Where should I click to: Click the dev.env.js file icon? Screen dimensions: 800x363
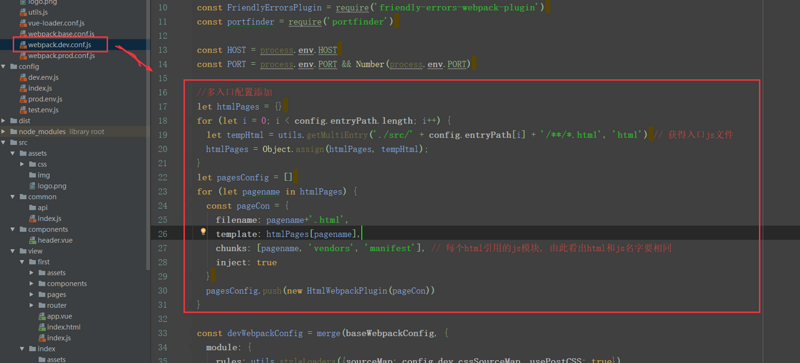[x=23, y=78]
